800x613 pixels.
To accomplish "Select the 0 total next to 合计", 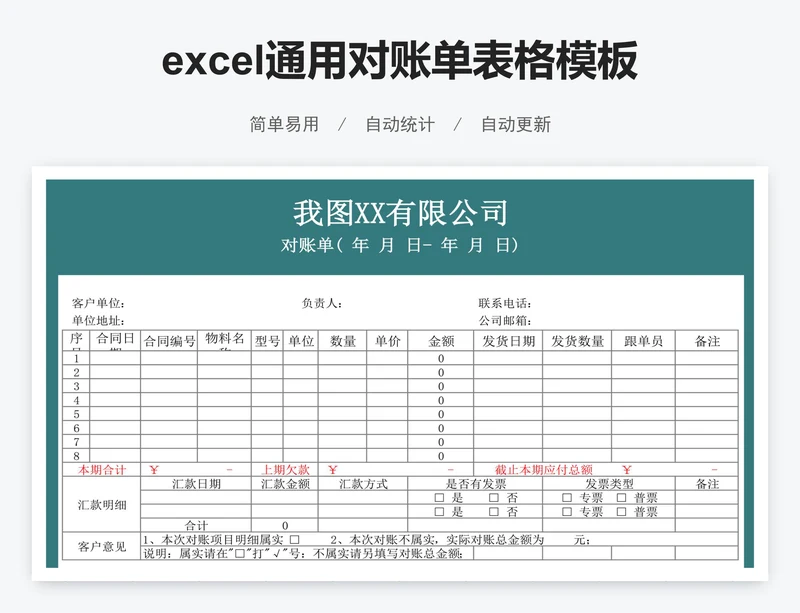I will 285,525.
